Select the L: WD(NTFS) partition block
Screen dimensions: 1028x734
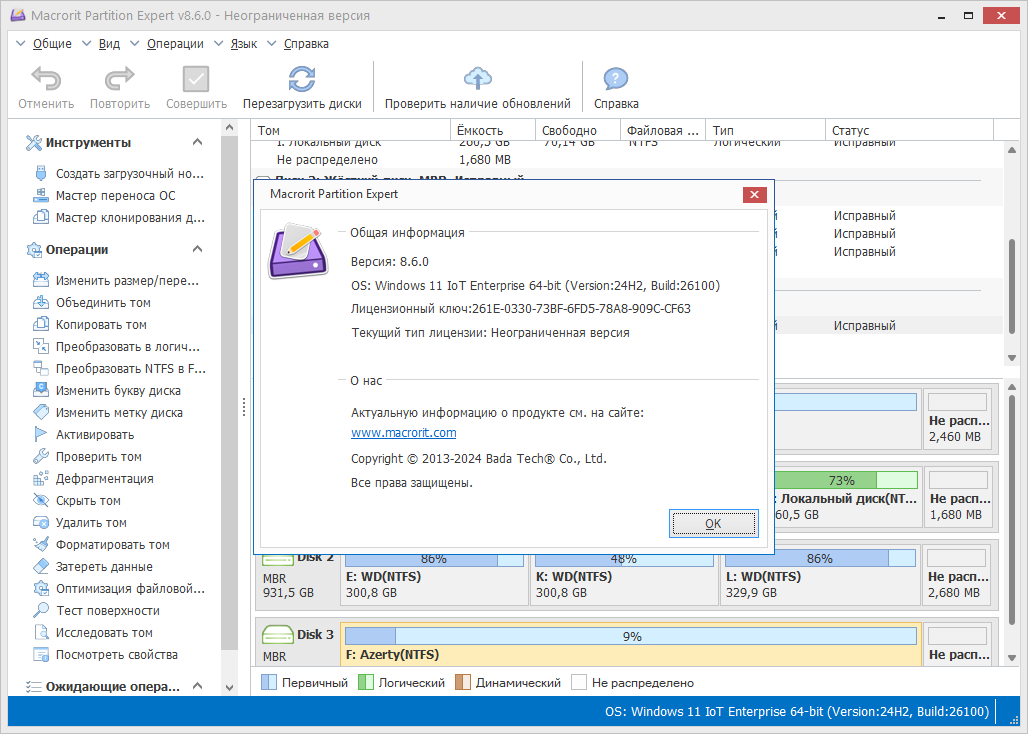tap(820, 576)
